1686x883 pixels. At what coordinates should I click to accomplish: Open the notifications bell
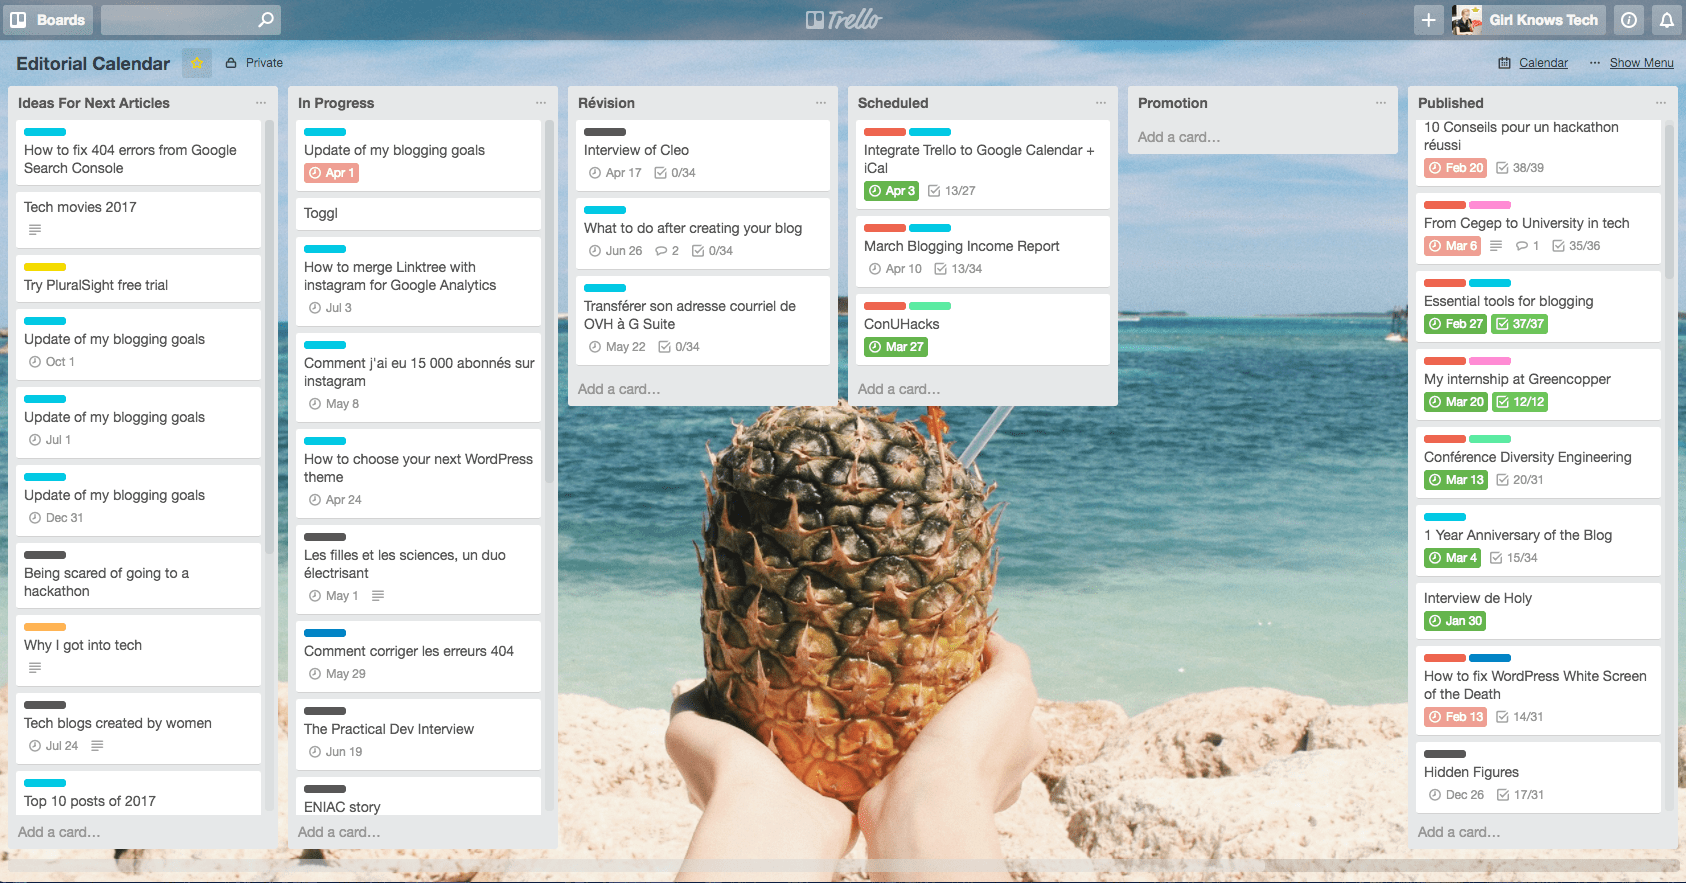(x=1667, y=20)
